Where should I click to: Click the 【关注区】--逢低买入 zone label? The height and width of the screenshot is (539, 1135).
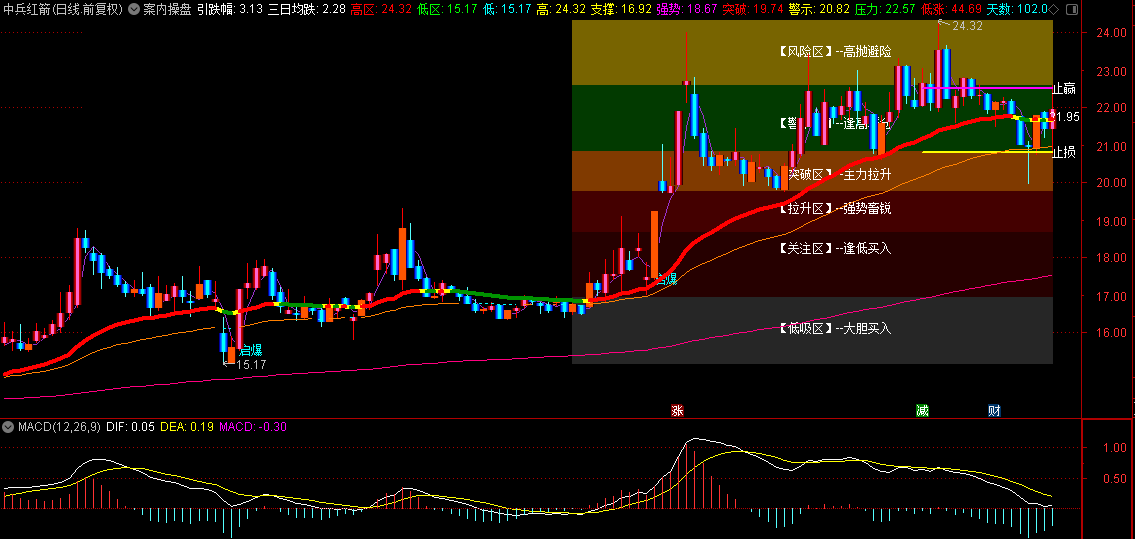[835, 248]
